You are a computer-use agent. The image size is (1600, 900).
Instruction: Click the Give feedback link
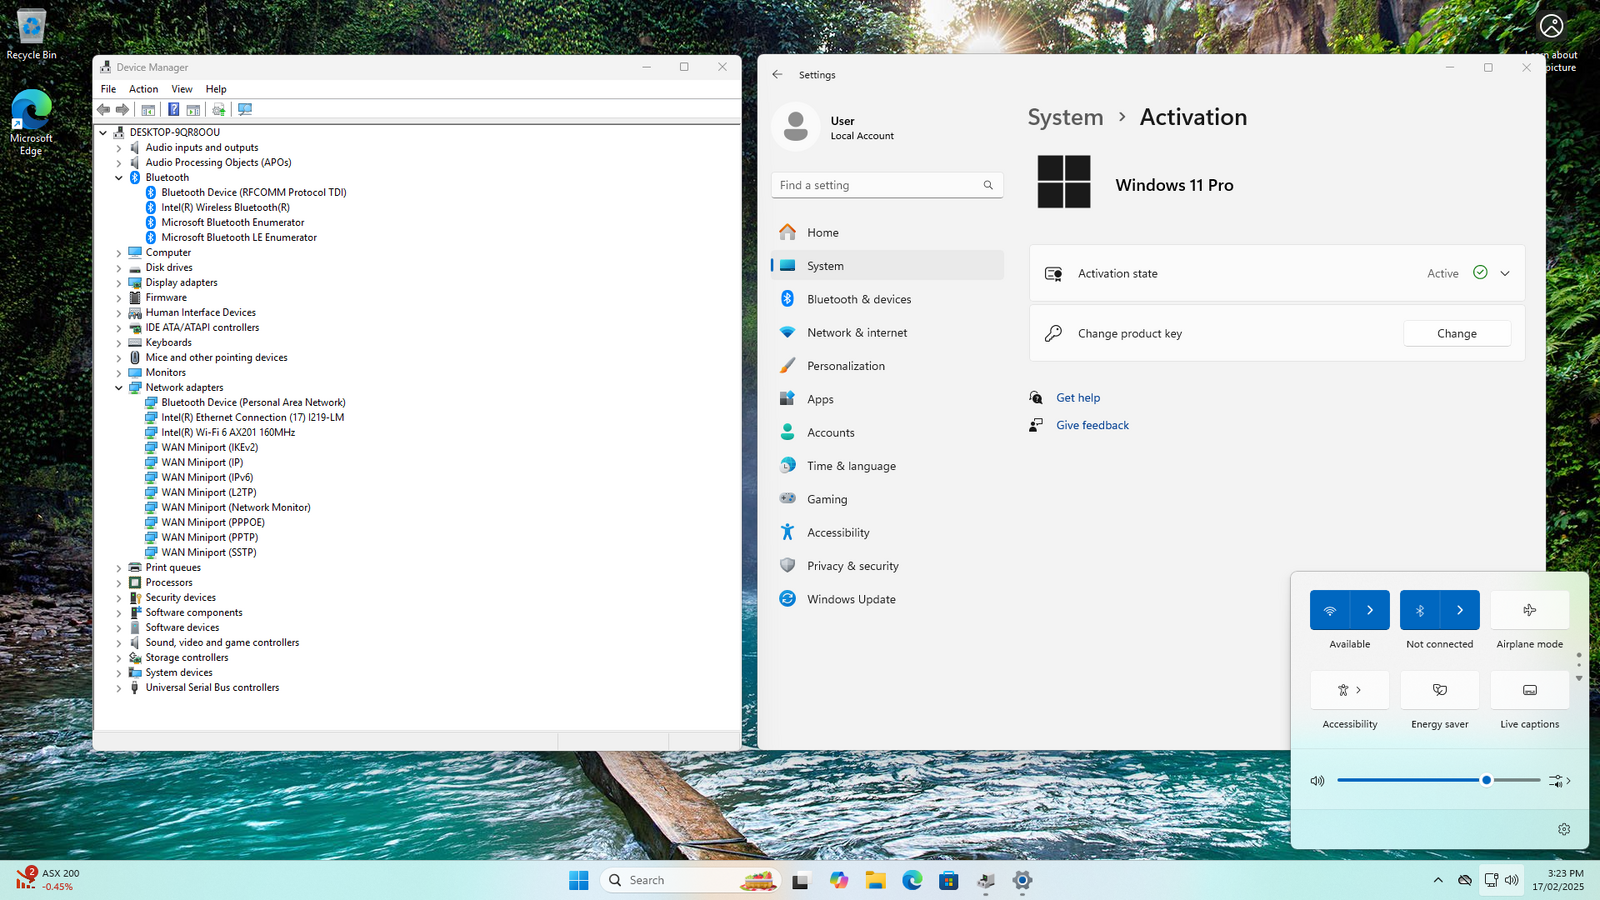click(1092, 425)
